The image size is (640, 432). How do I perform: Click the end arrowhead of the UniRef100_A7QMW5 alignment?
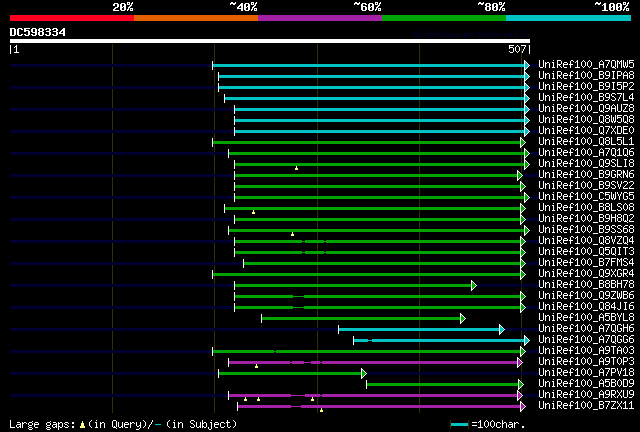527,65
